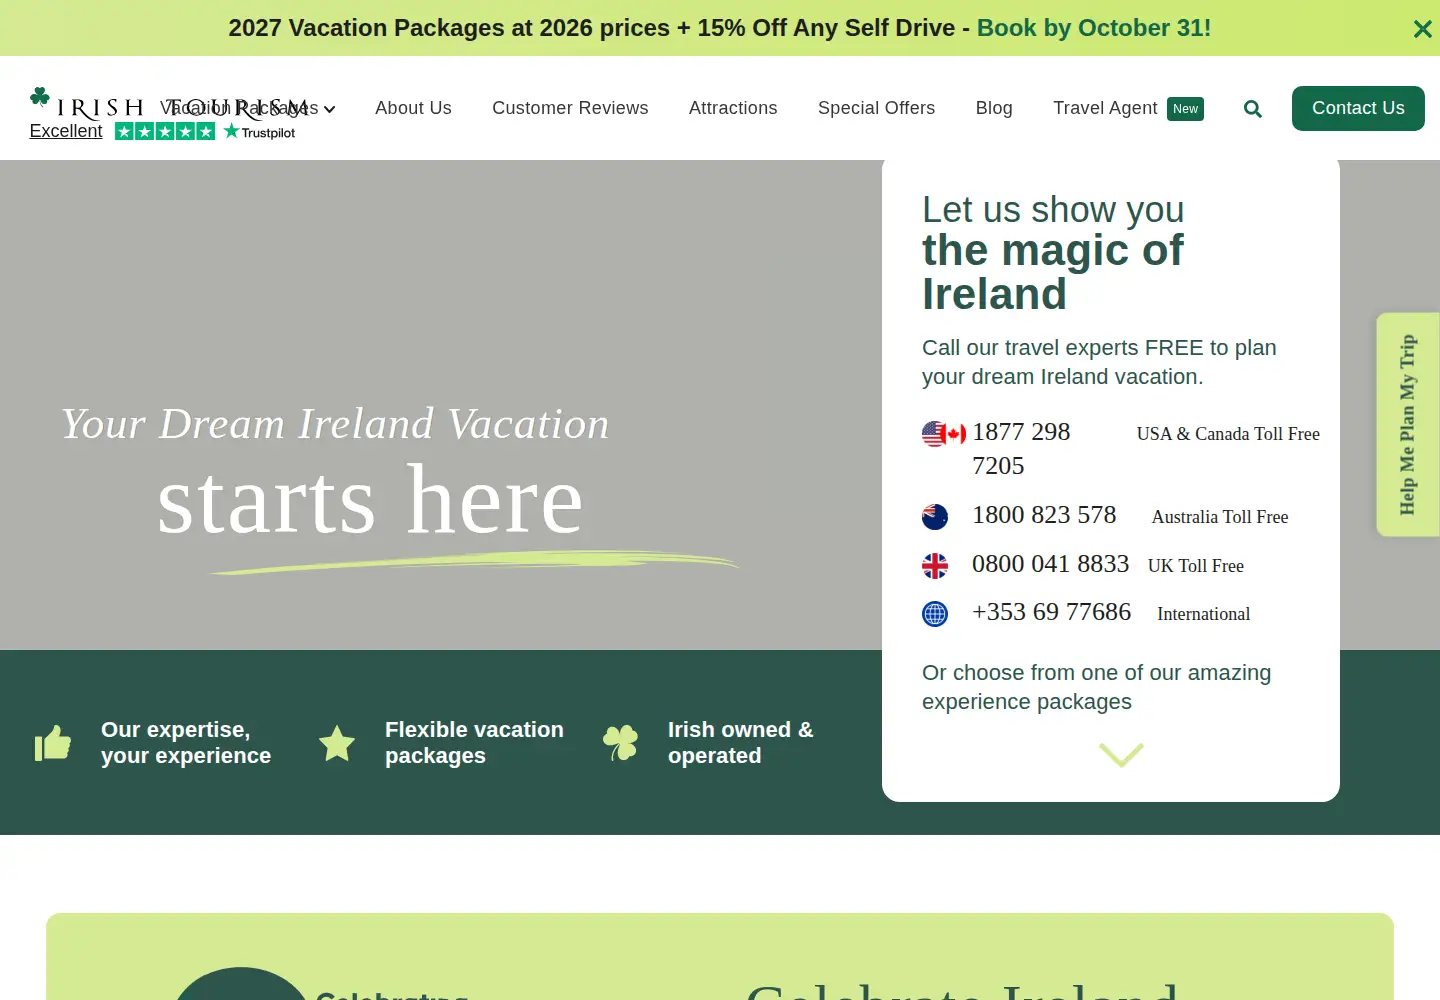Click the 'Our expertise, your experience' text
1440x1000 pixels.
coord(186,743)
